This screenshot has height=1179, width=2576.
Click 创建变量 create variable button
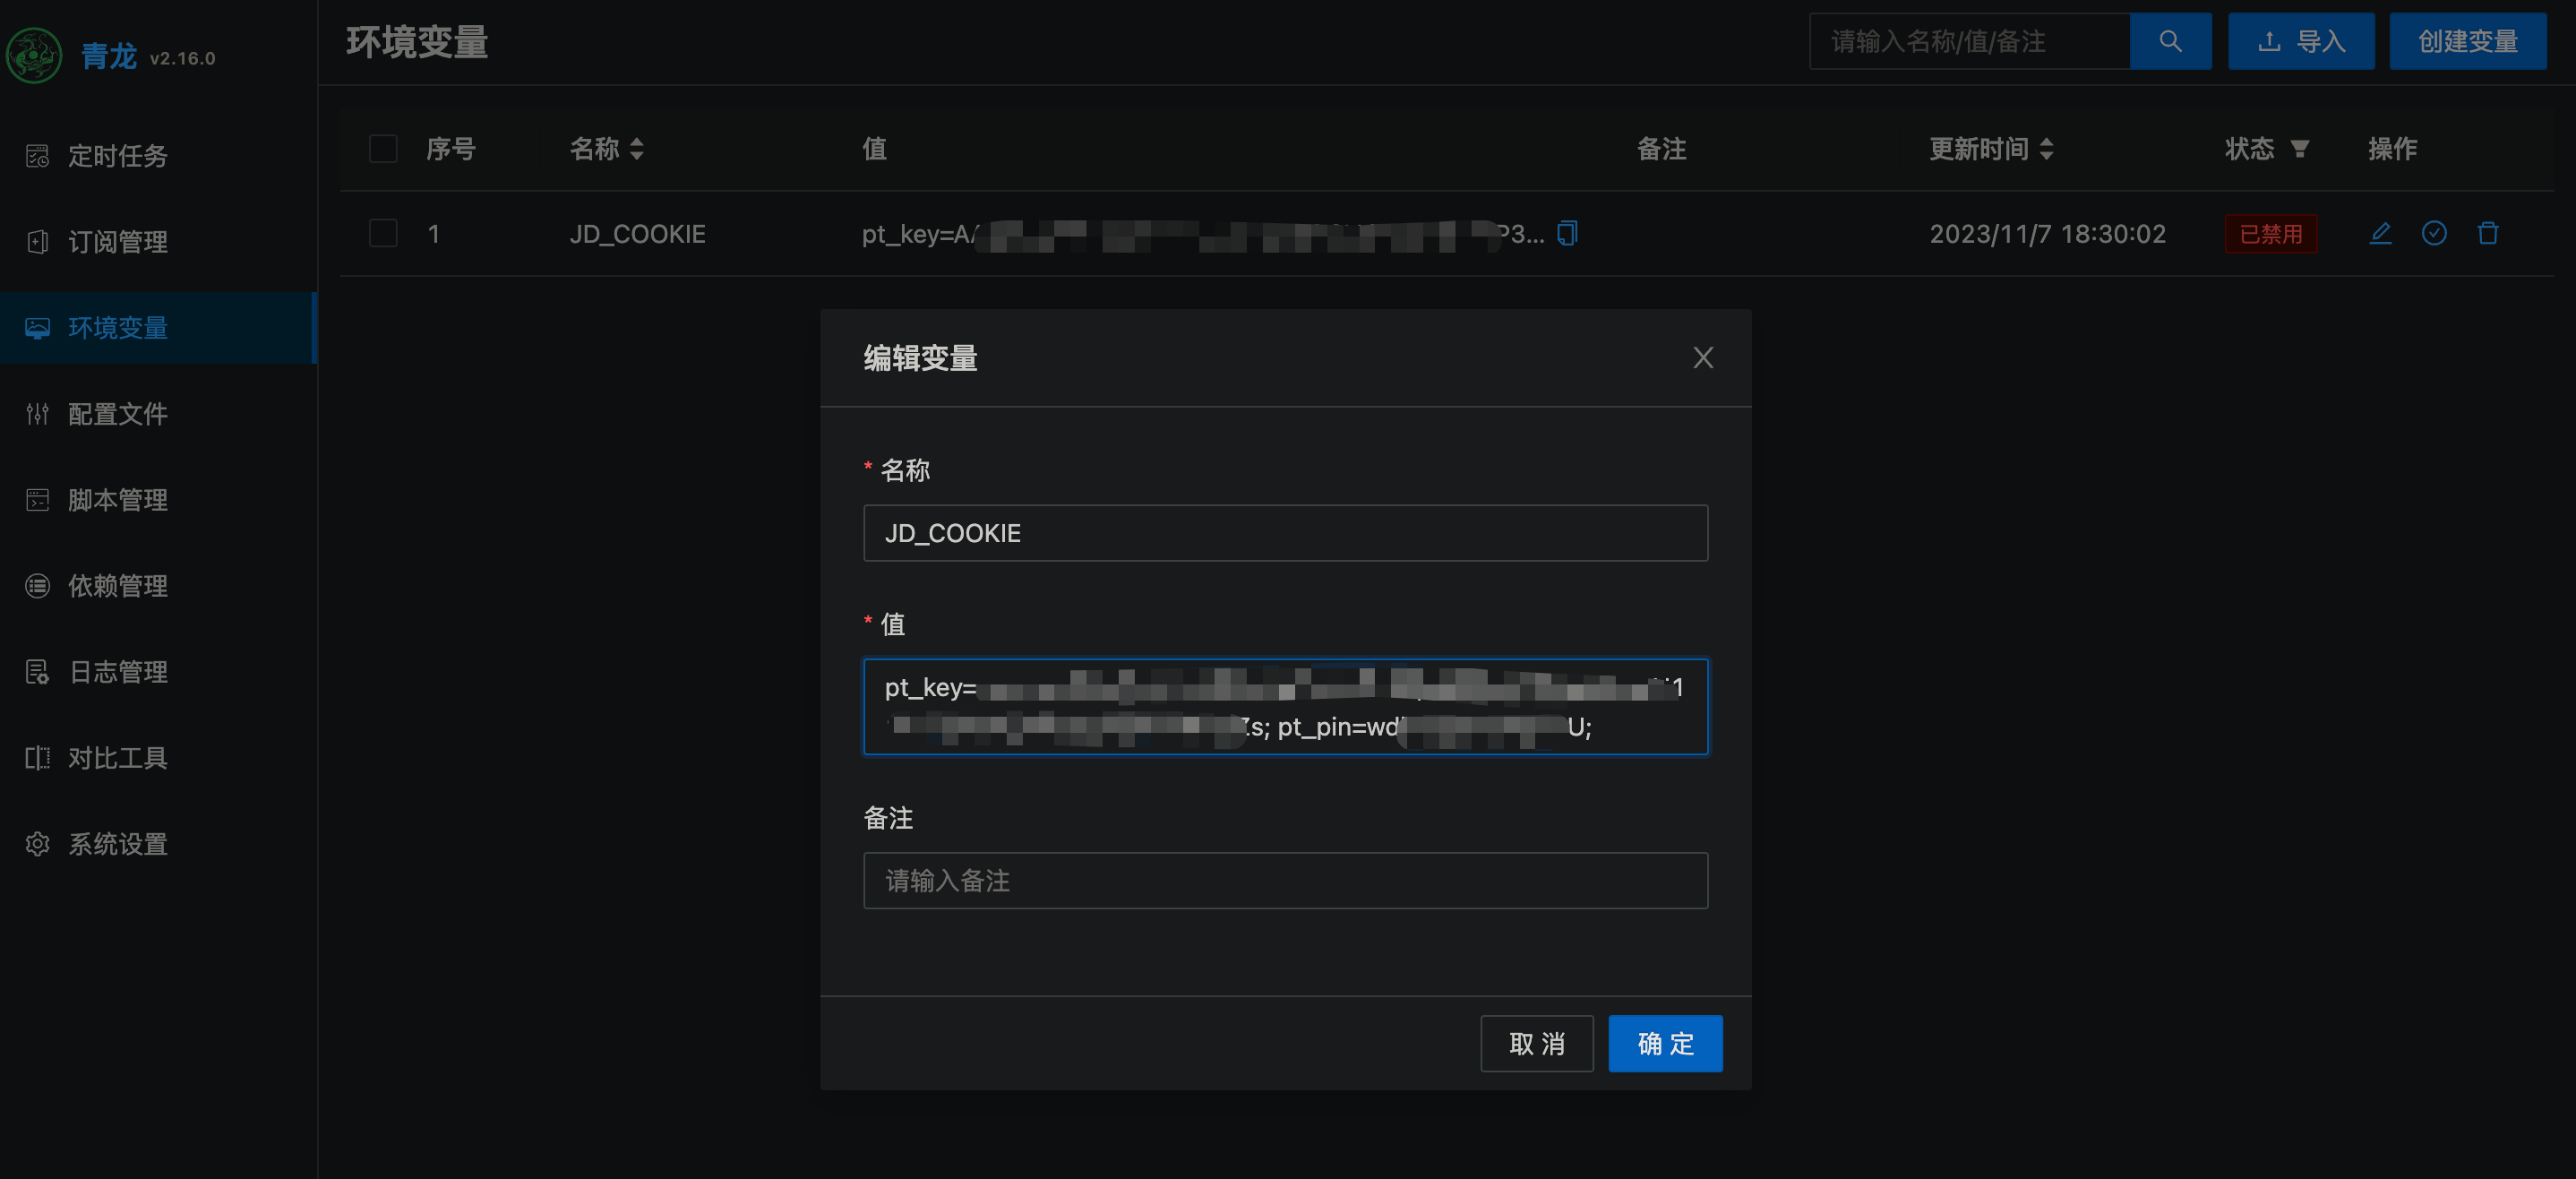(x=2467, y=41)
